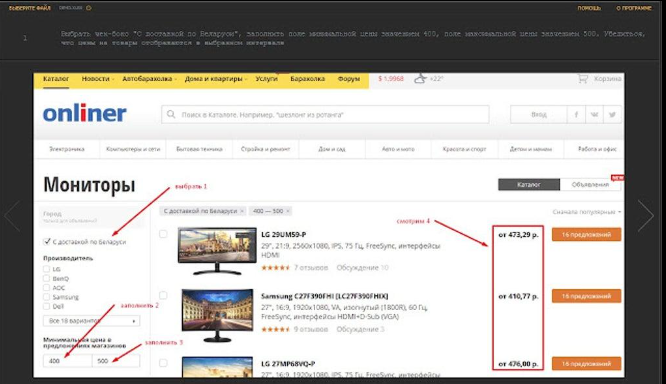
Task: Go to the previous slide arrow
Action: (x=12, y=216)
